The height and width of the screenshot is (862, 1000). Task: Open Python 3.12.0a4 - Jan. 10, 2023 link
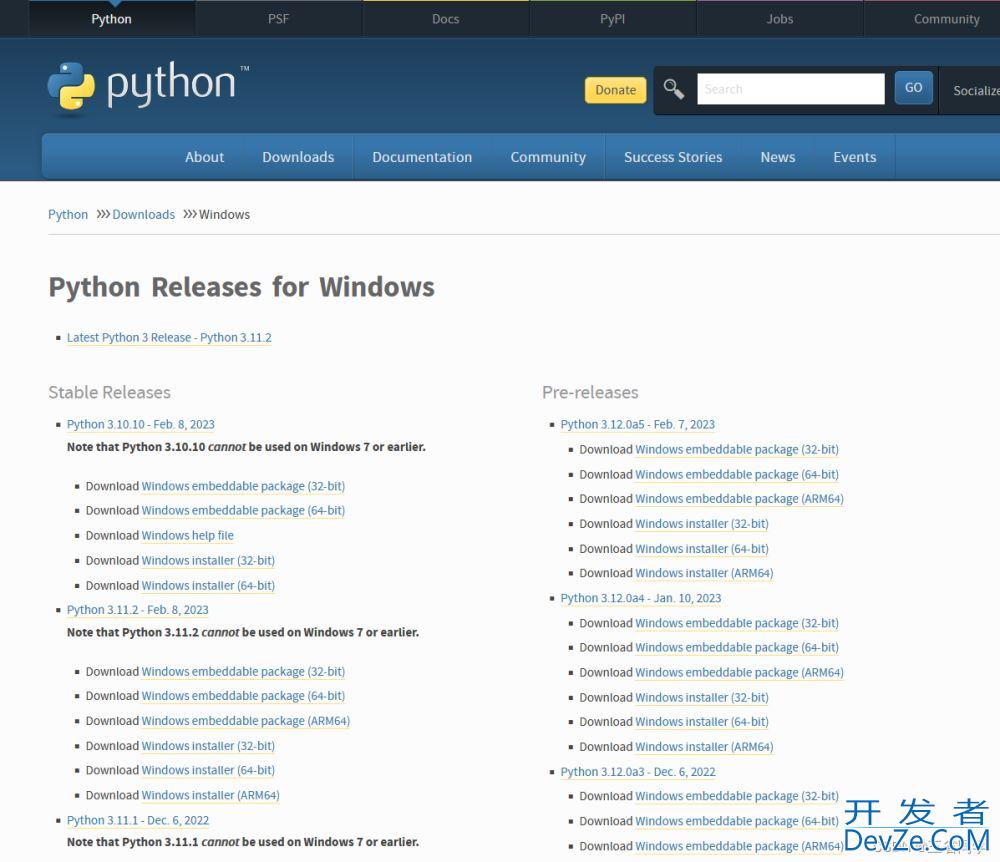point(641,598)
